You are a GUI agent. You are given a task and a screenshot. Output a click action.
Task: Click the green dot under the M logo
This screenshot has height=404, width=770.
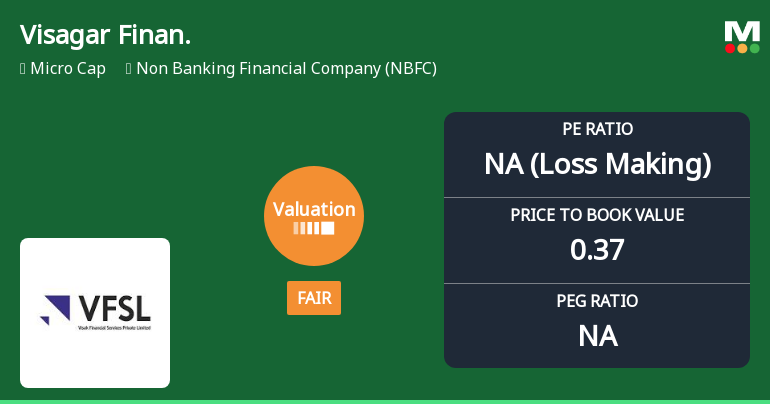[754, 48]
